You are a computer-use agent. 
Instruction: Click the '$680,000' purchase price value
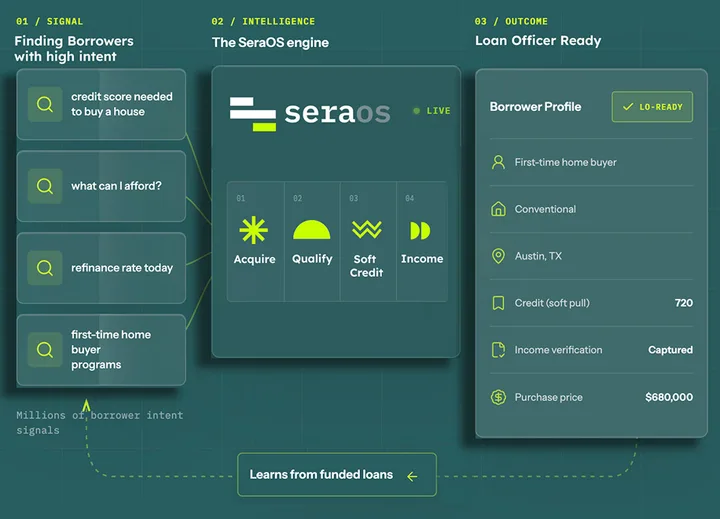coord(669,397)
